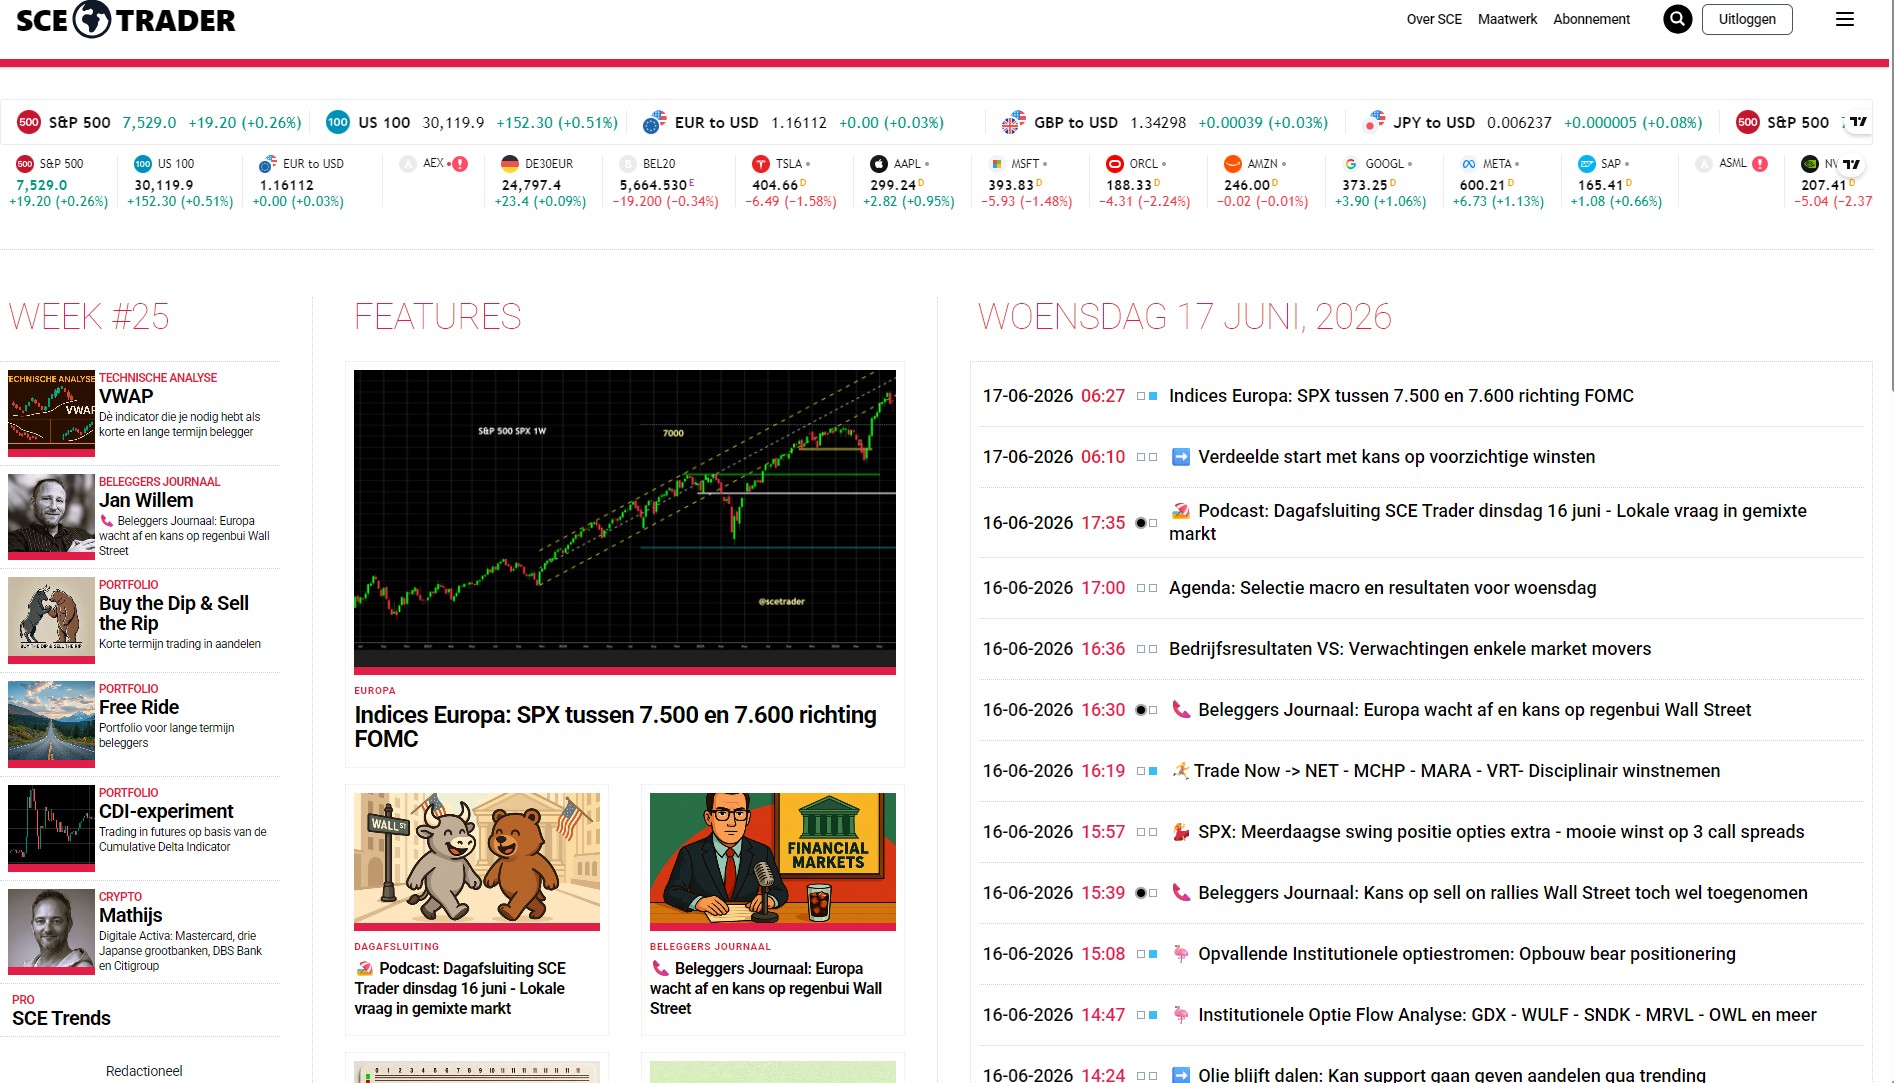Click the 'Redactioneel' text in the sidebar
This screenshot has width=1894, height=1083.
(x=144, y=1071)
